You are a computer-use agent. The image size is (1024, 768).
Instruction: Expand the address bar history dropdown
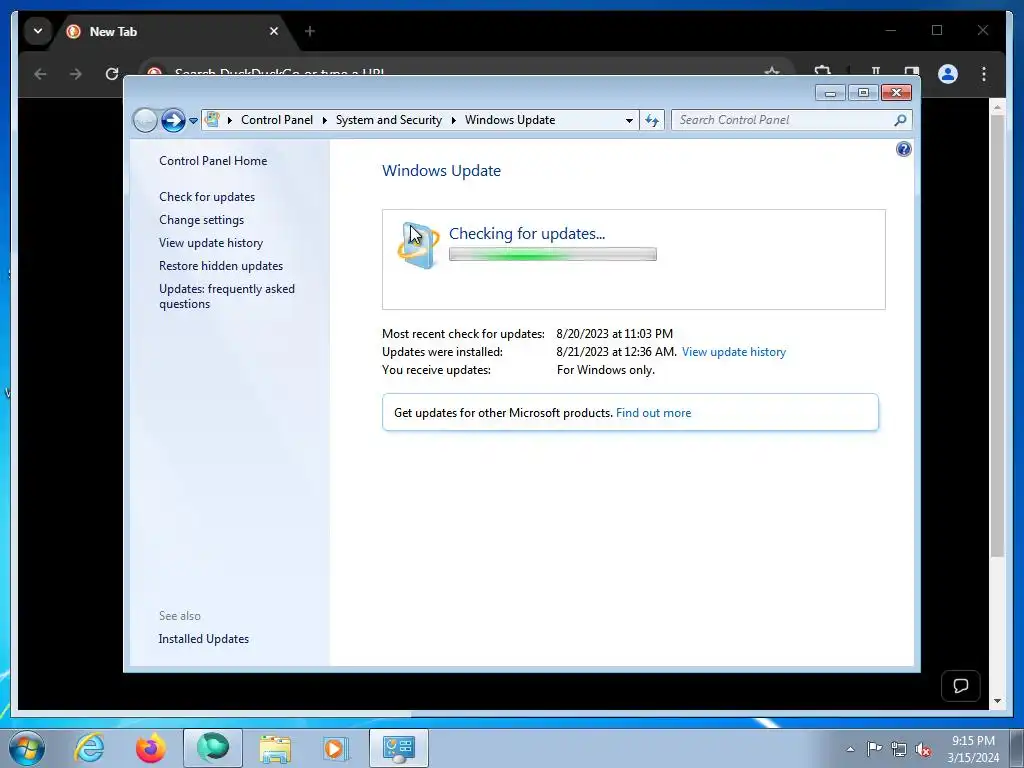click(x=629, y=120)
